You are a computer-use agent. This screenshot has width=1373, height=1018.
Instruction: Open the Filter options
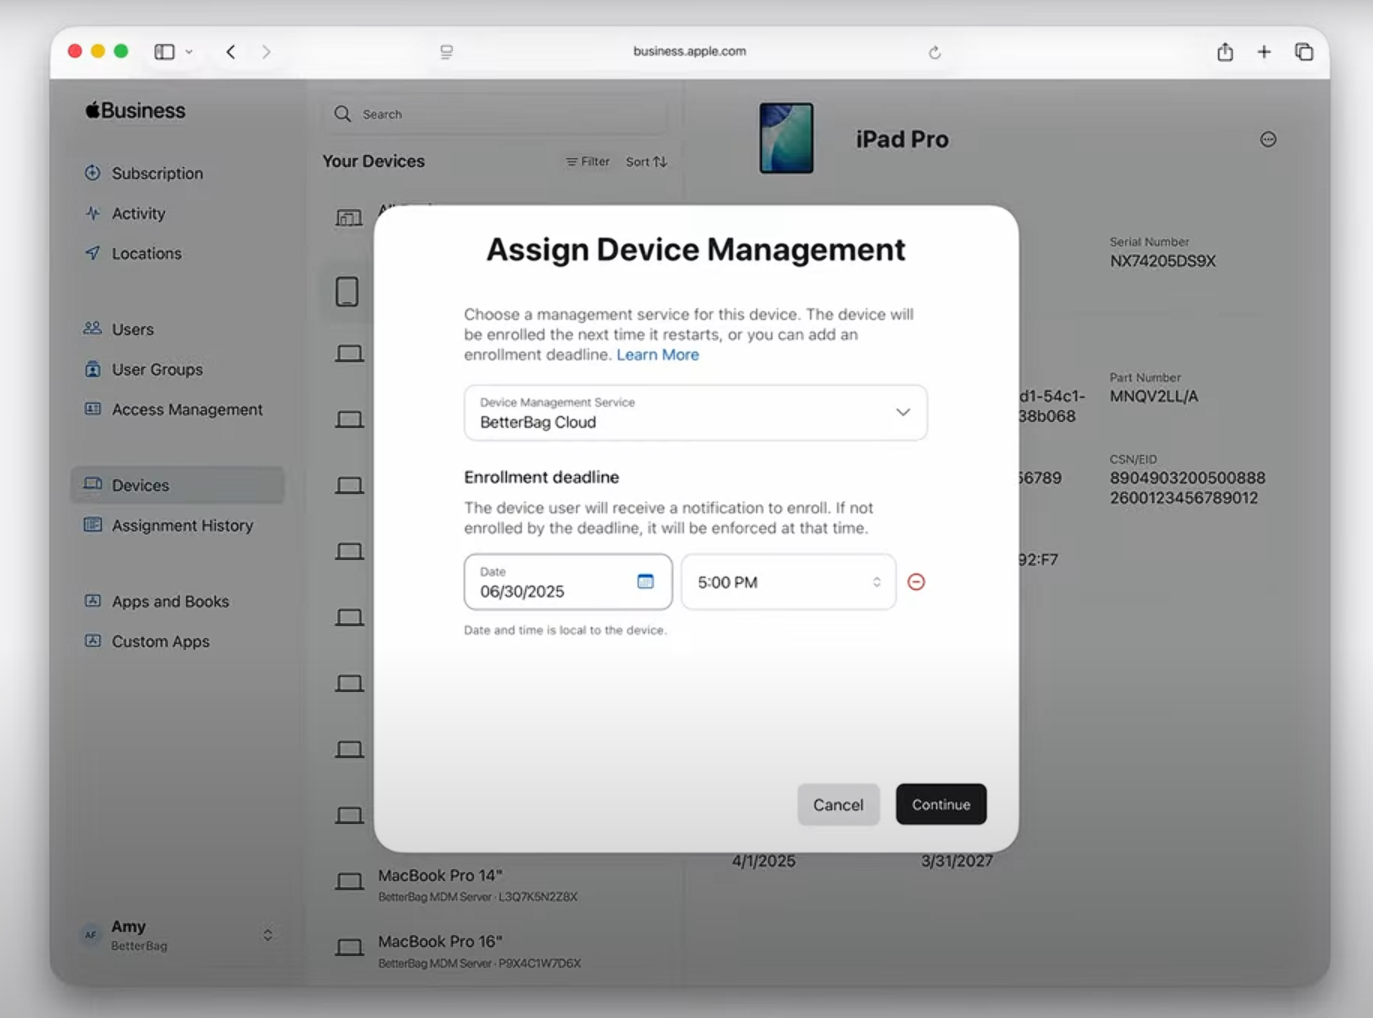(x=588, y=162)
